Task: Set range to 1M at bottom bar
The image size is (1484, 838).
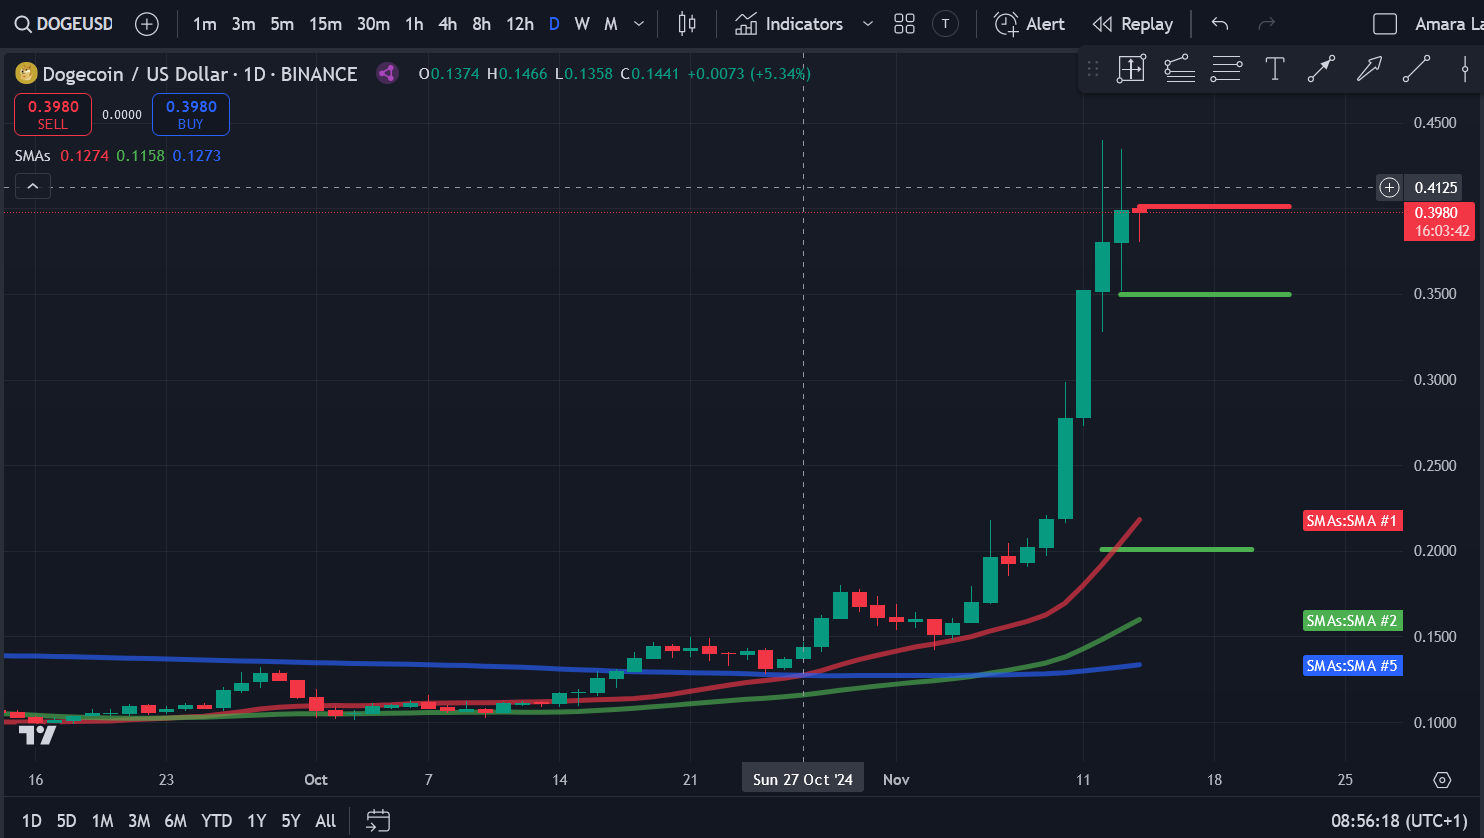Action: click(x=102, y=821)
